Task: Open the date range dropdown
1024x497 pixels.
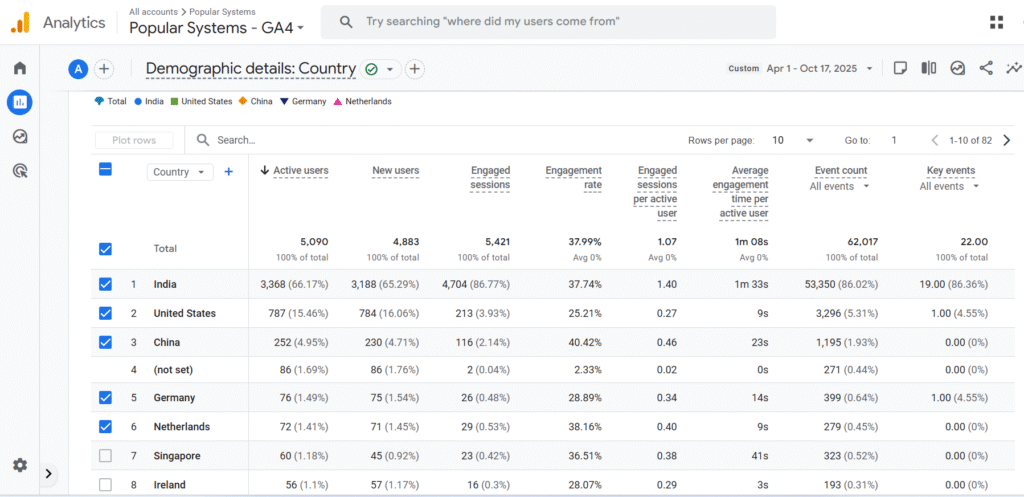Action: click(x=820, y=69)
